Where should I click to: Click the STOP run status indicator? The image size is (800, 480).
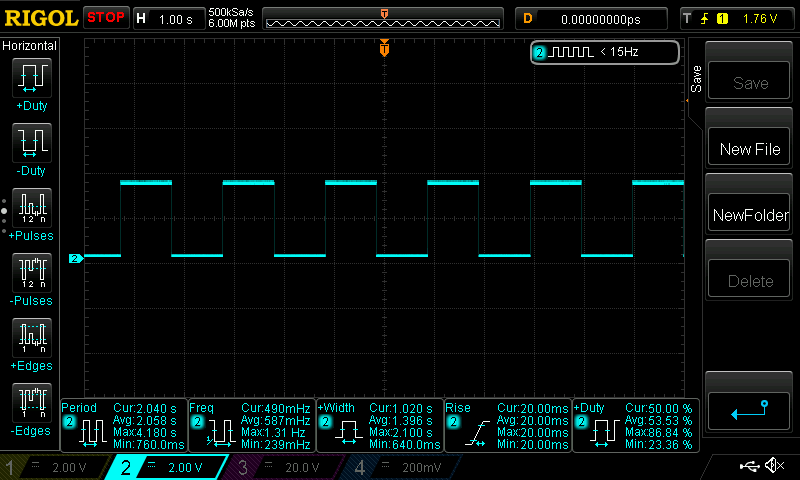[x=106, y=17]
